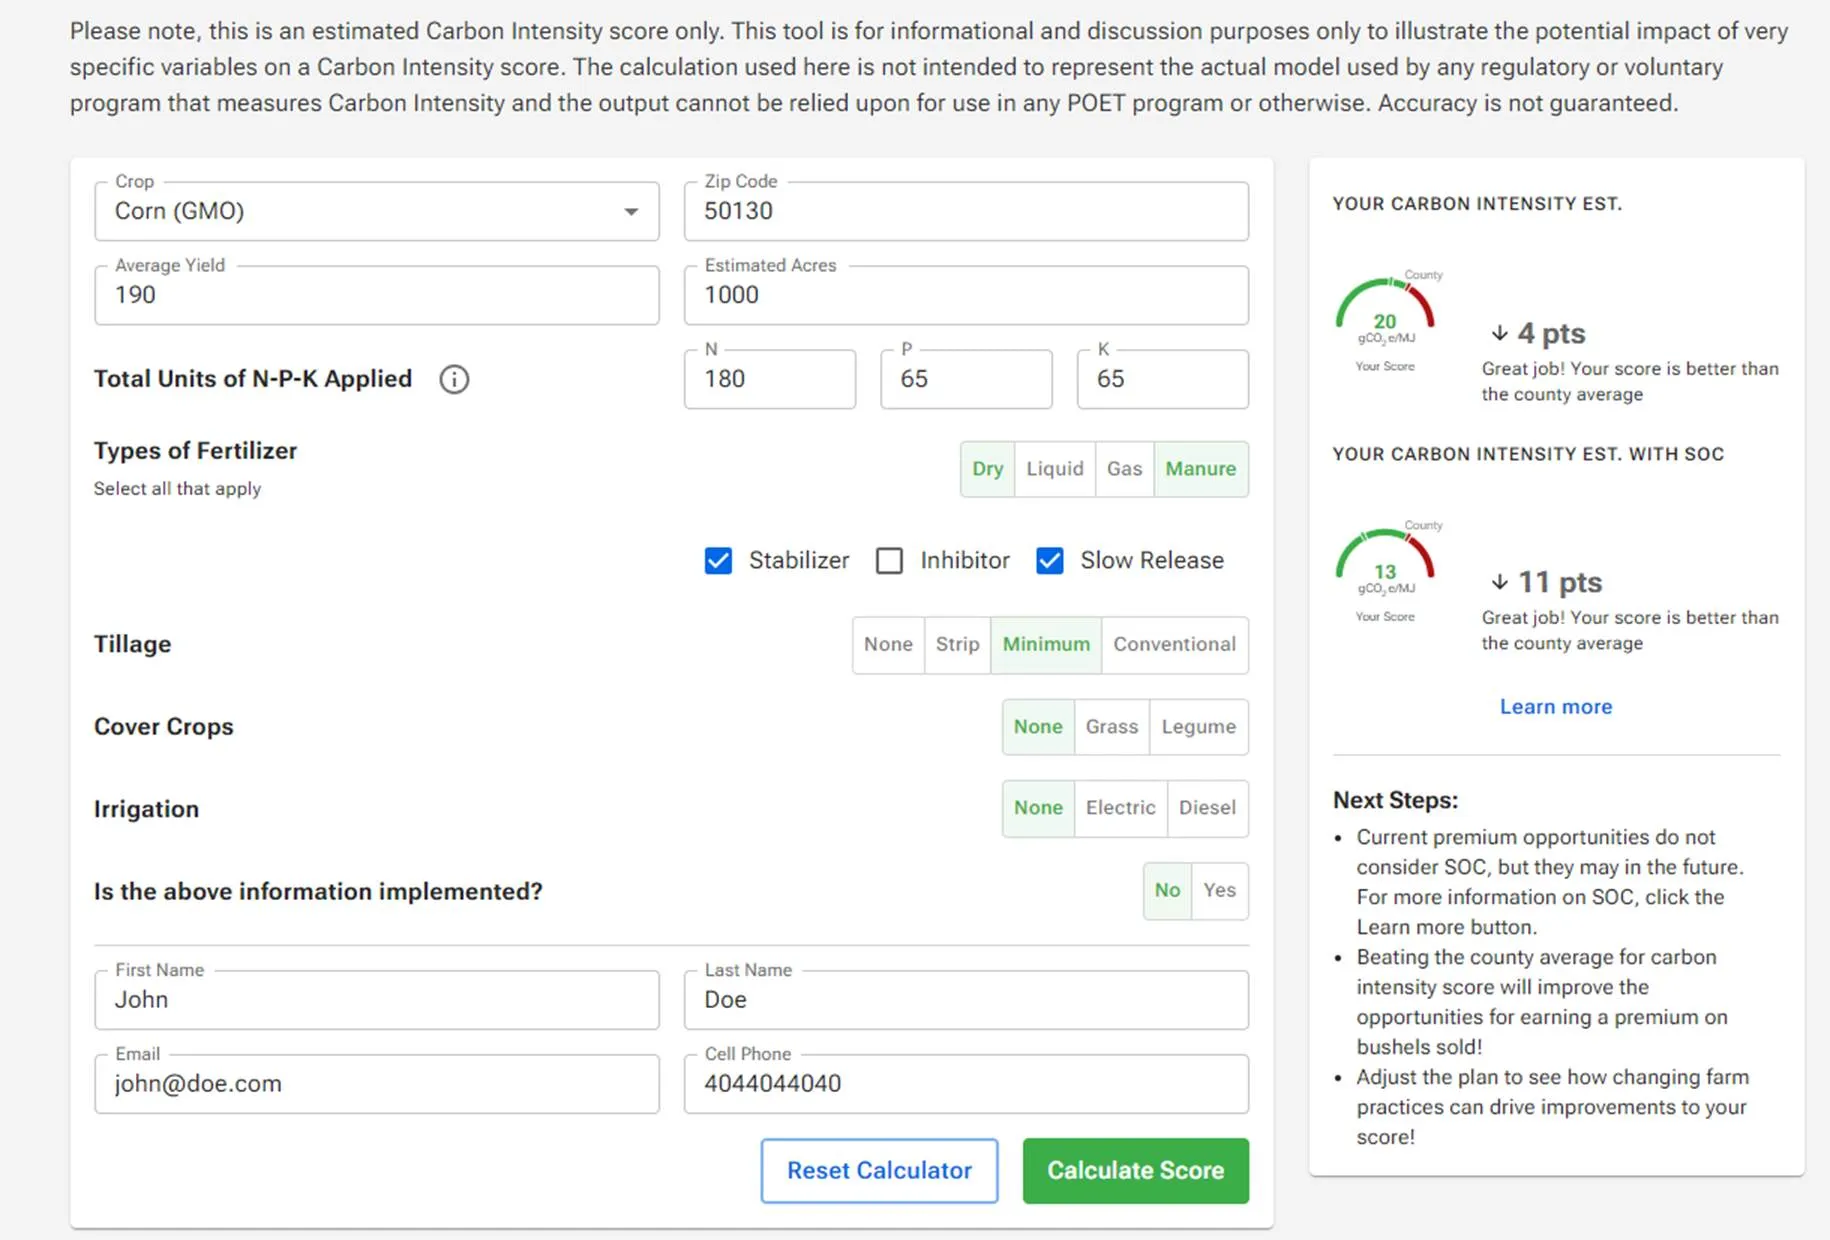This screenshot has width=1830, height=1240.
Task: Click the Zip Code field
Action: [966, 211]
